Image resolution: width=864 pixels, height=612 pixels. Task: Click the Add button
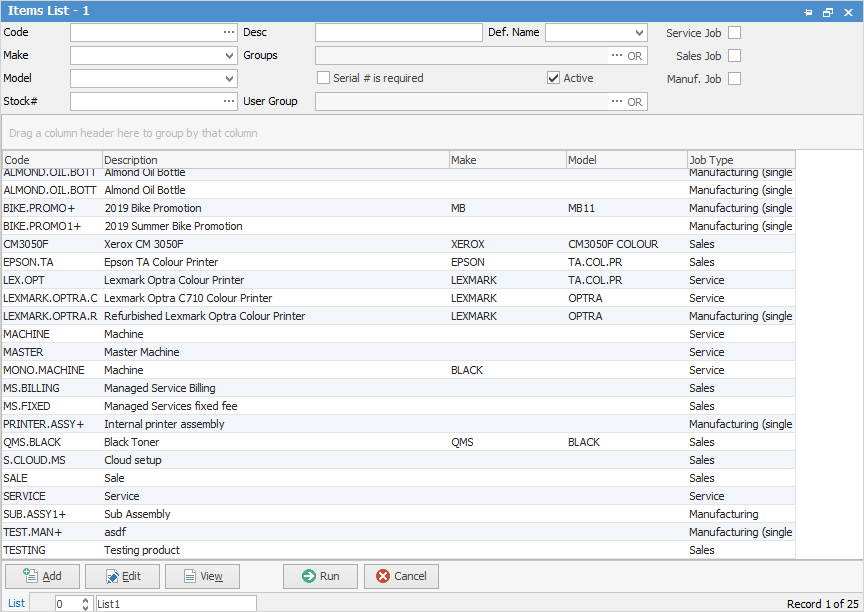pyautogui.click(x=42, y=576)
